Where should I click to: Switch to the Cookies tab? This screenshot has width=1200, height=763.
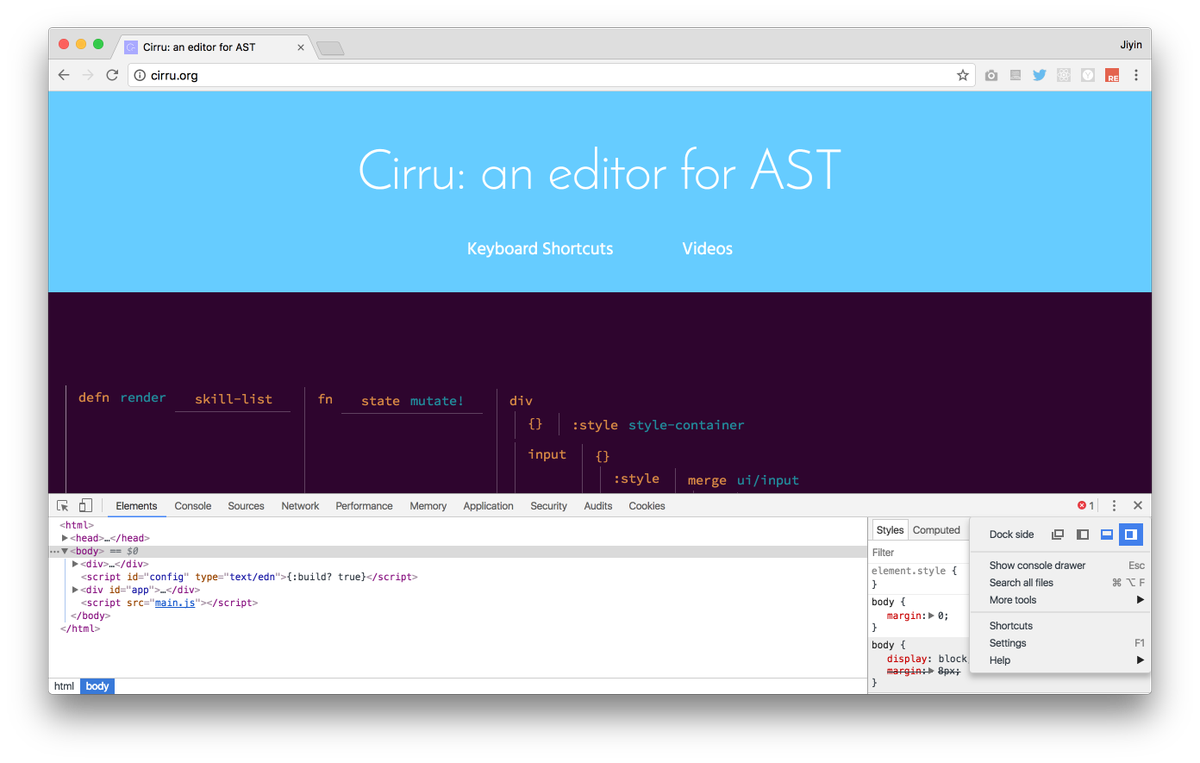pyautogui.click(x=647, y=506)
